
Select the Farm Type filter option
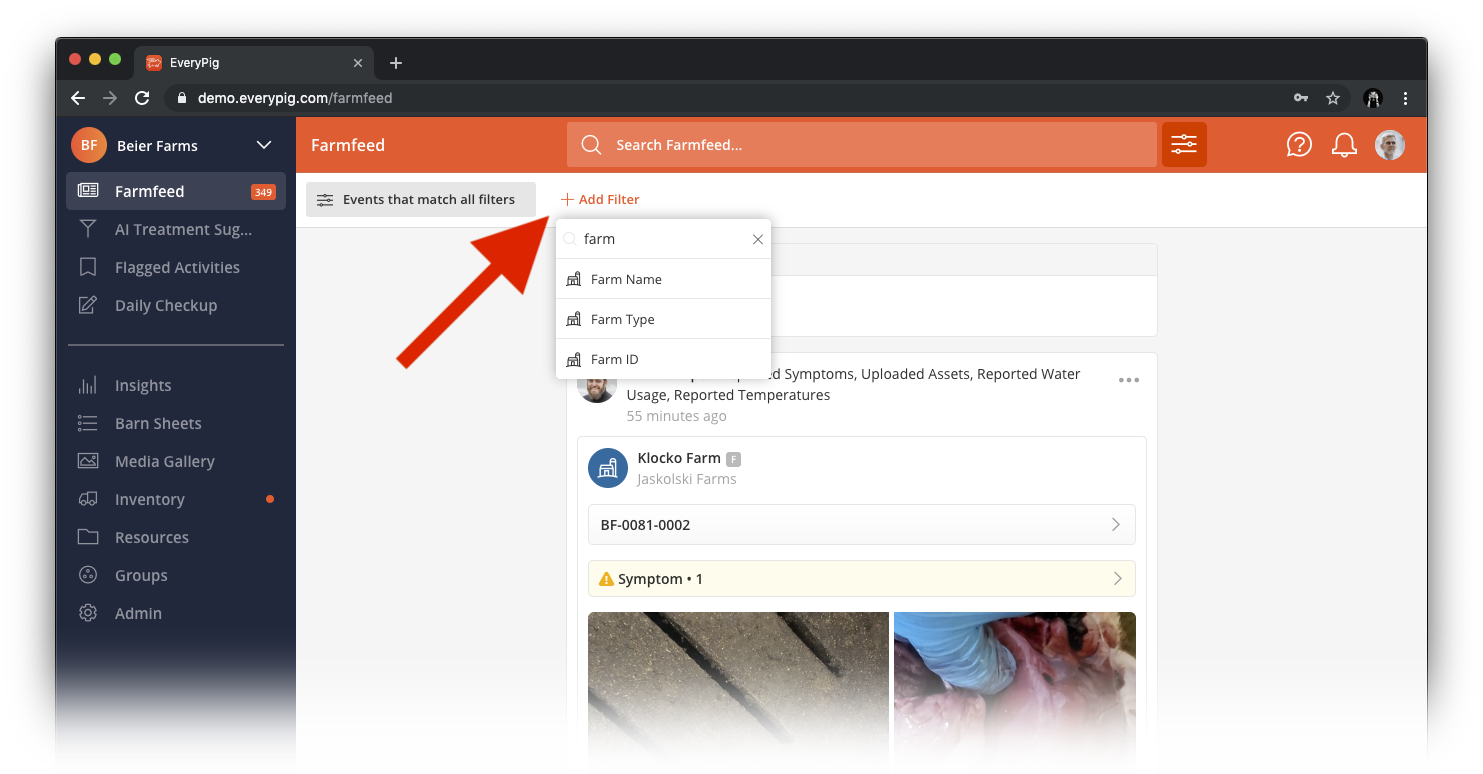[663, 319]
